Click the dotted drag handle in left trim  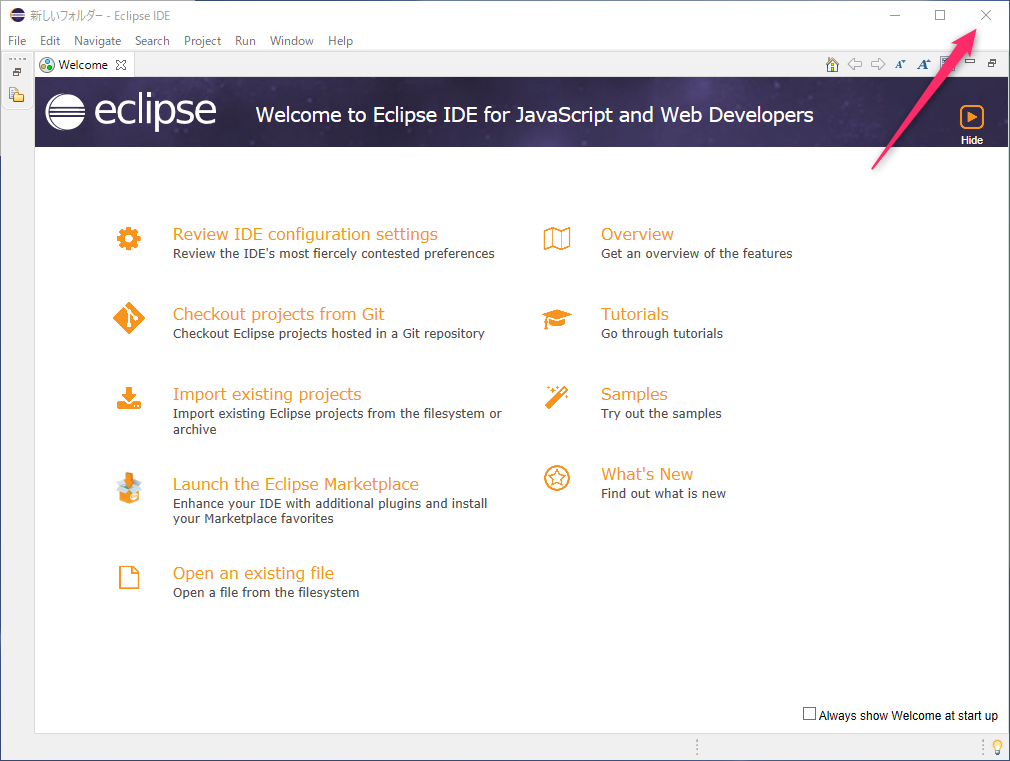coord(17,59)
